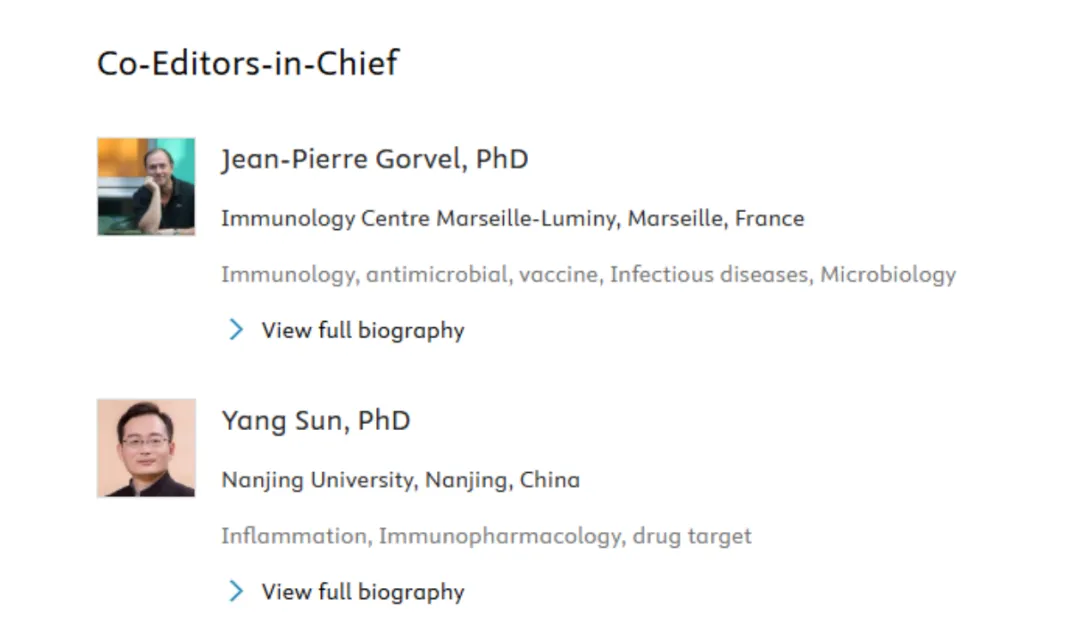
Task: Click Jean-Pierre Gorvel's profile photo
Action: point(146,187)
